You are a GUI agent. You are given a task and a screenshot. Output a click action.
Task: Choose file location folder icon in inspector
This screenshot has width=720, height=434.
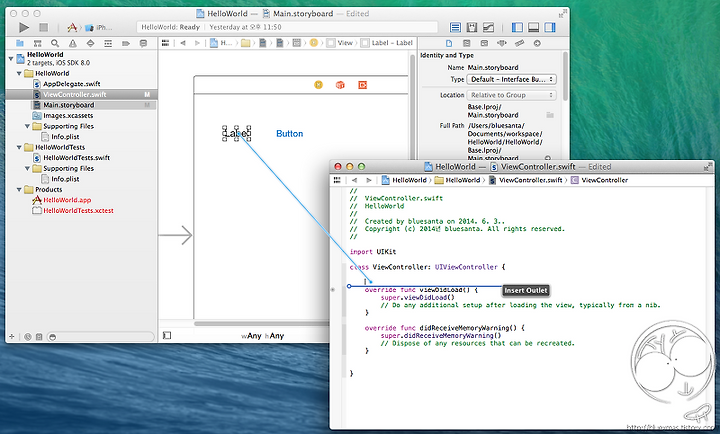[x=550, y=115]
